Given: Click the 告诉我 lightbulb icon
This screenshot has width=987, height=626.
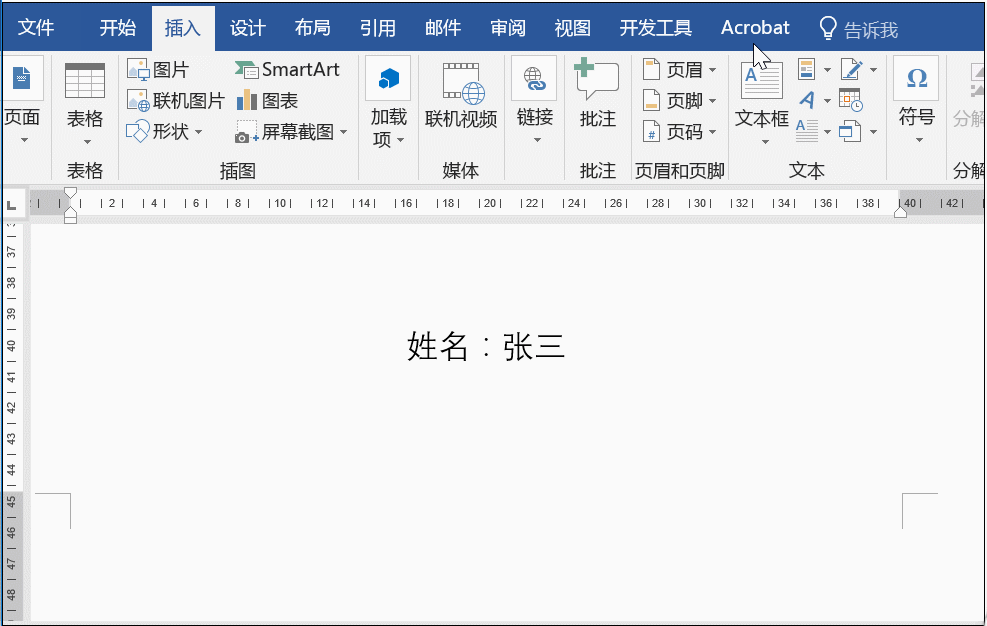Looking at the screenshot, I should (x=828, y=28).
